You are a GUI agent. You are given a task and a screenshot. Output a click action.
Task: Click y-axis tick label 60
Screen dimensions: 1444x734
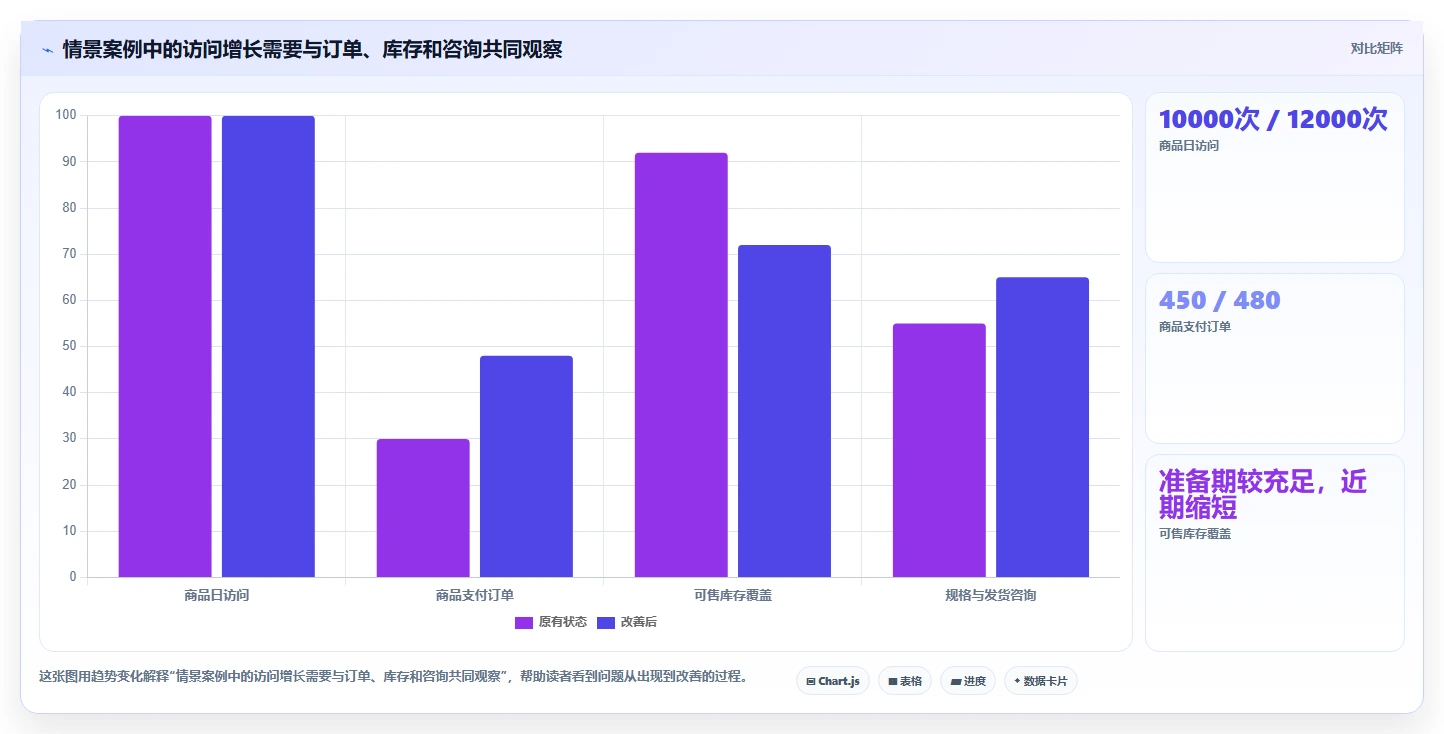tap(69, 300)
